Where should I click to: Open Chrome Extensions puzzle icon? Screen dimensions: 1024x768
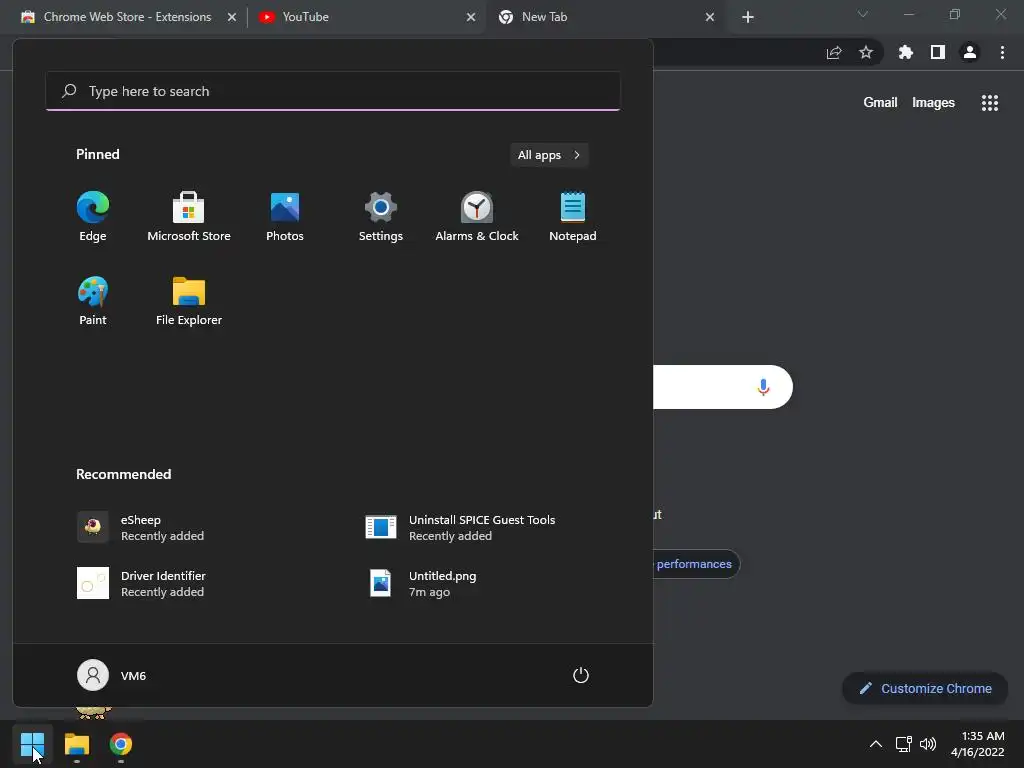906,52
